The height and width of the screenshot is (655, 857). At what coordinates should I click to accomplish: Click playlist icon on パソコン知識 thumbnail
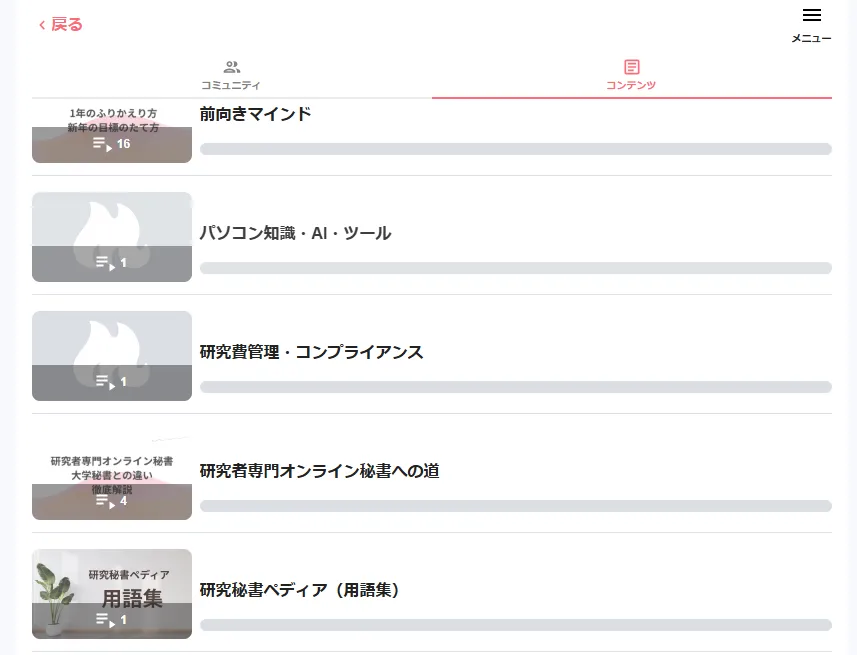click(x=103, y=263)
